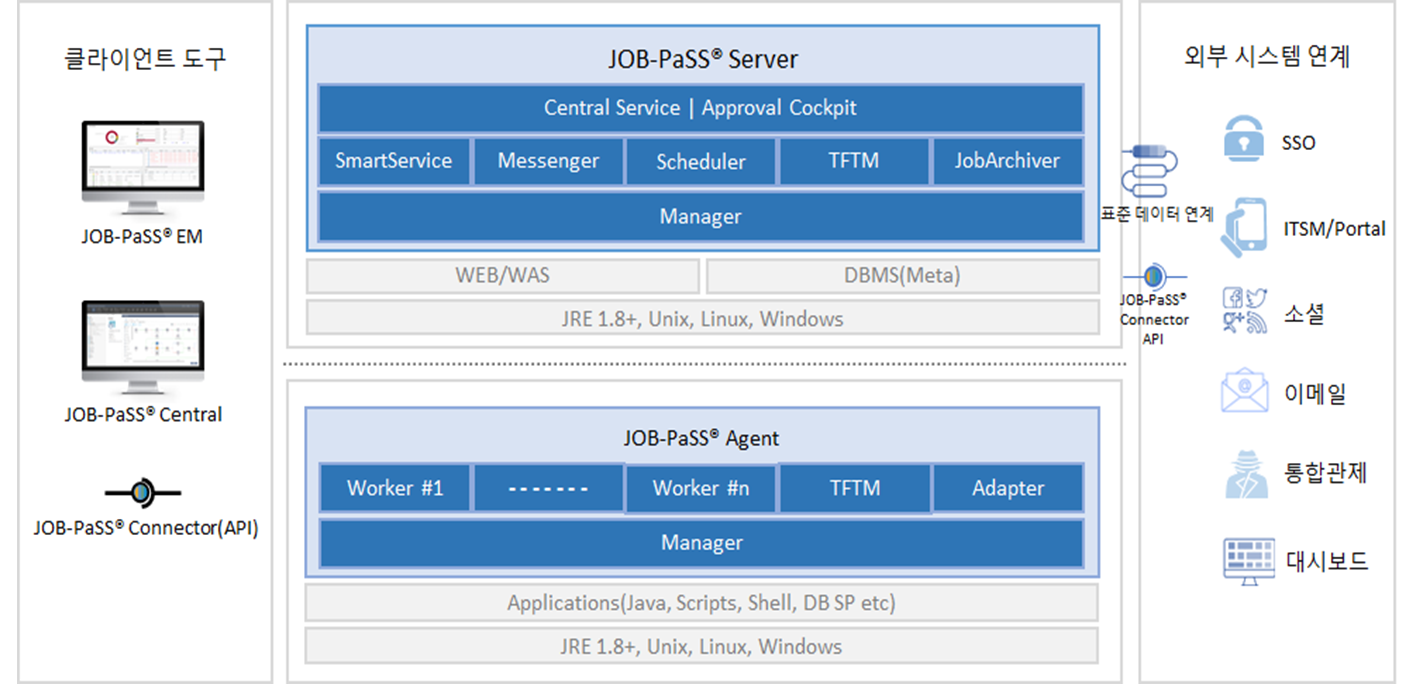The image size is (1416, 684).
Task: Select the Scheduler module block
Action: 701,162
